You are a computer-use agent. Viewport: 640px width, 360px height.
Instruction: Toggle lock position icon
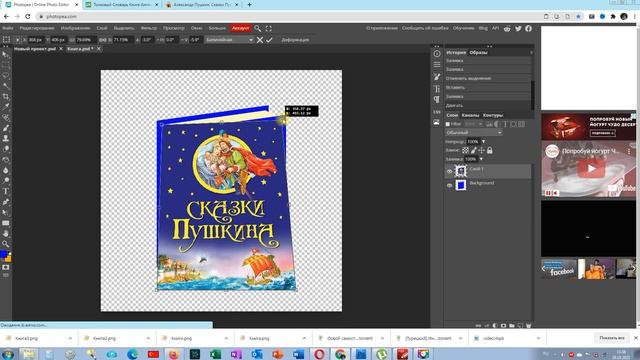click(482, 151)
